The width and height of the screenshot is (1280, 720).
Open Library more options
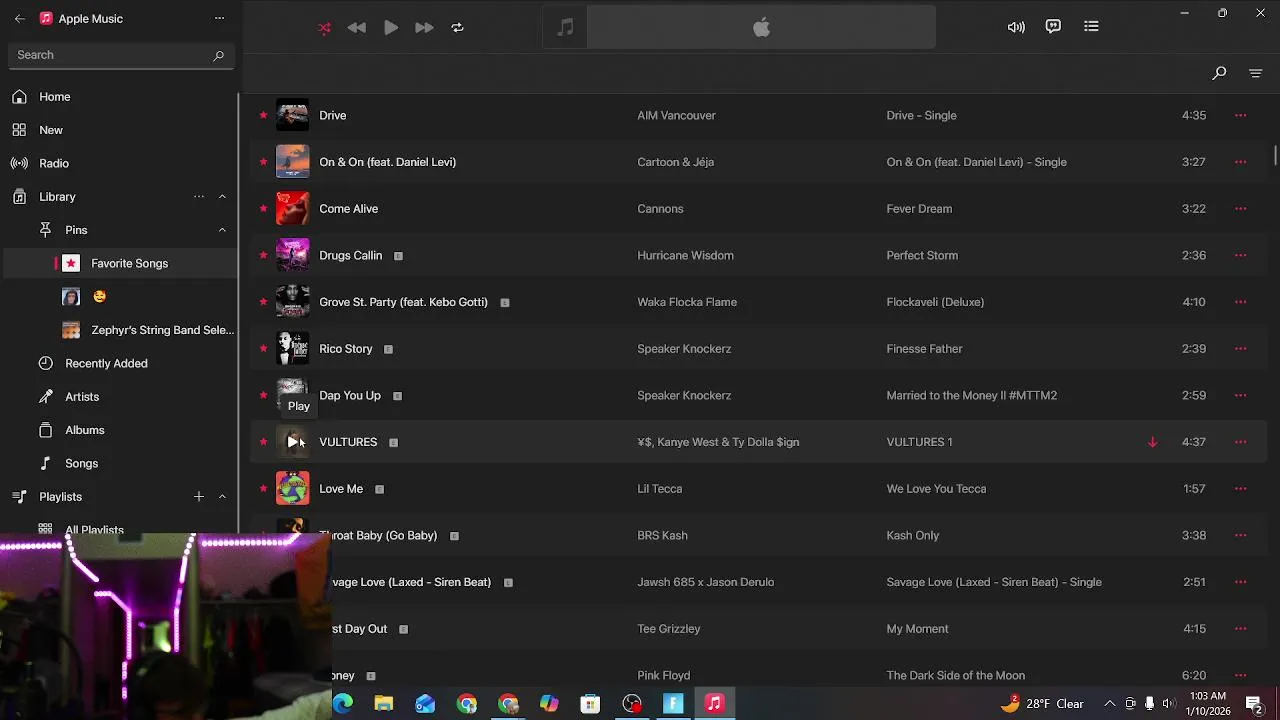tap(199, 197)
